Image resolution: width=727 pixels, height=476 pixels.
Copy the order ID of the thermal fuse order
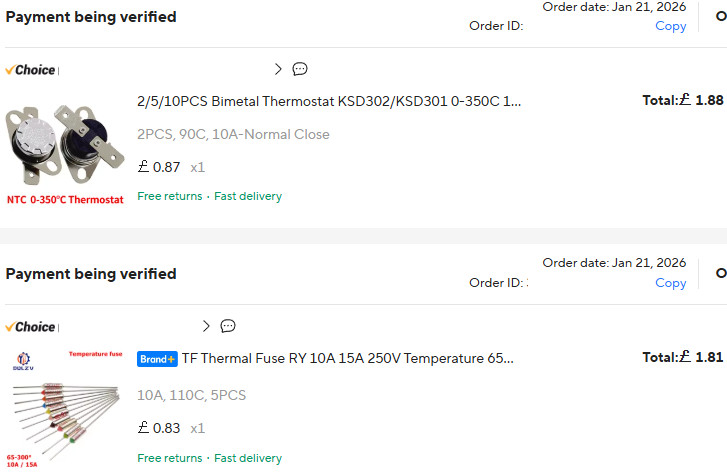click(x=670, y=283)
